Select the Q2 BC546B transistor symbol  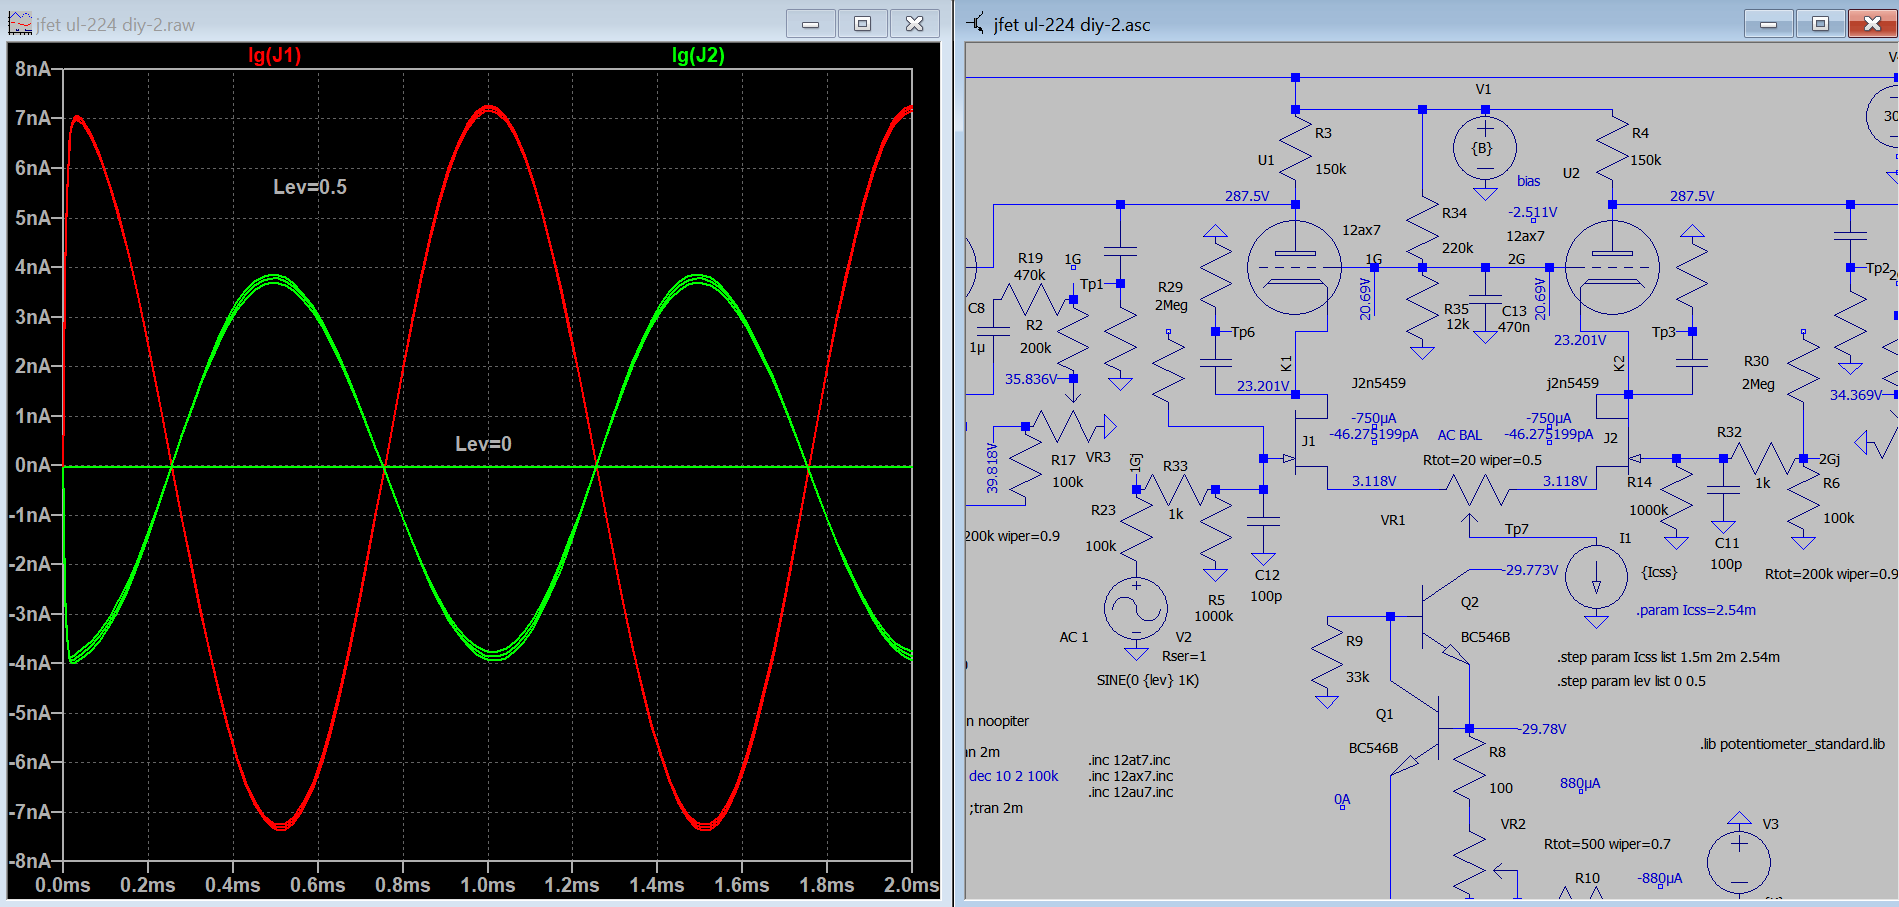click(x=1445, y=618)
